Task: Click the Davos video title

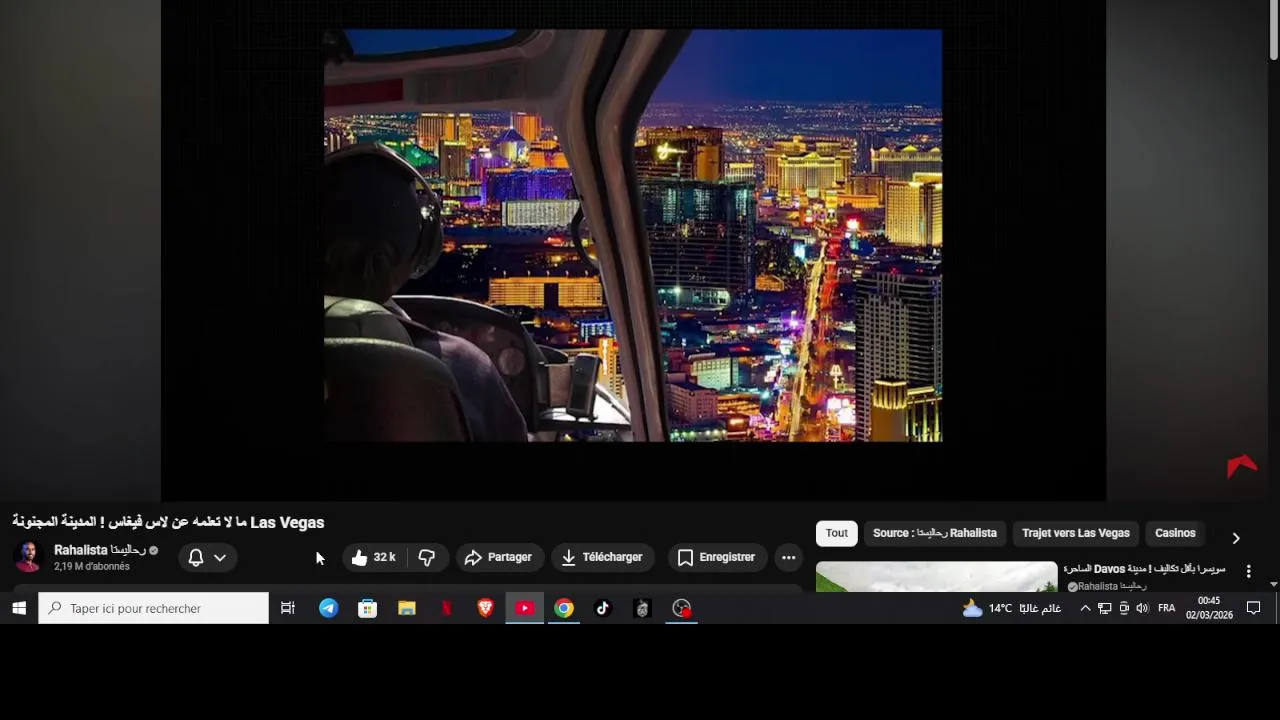Action: 1144,569
